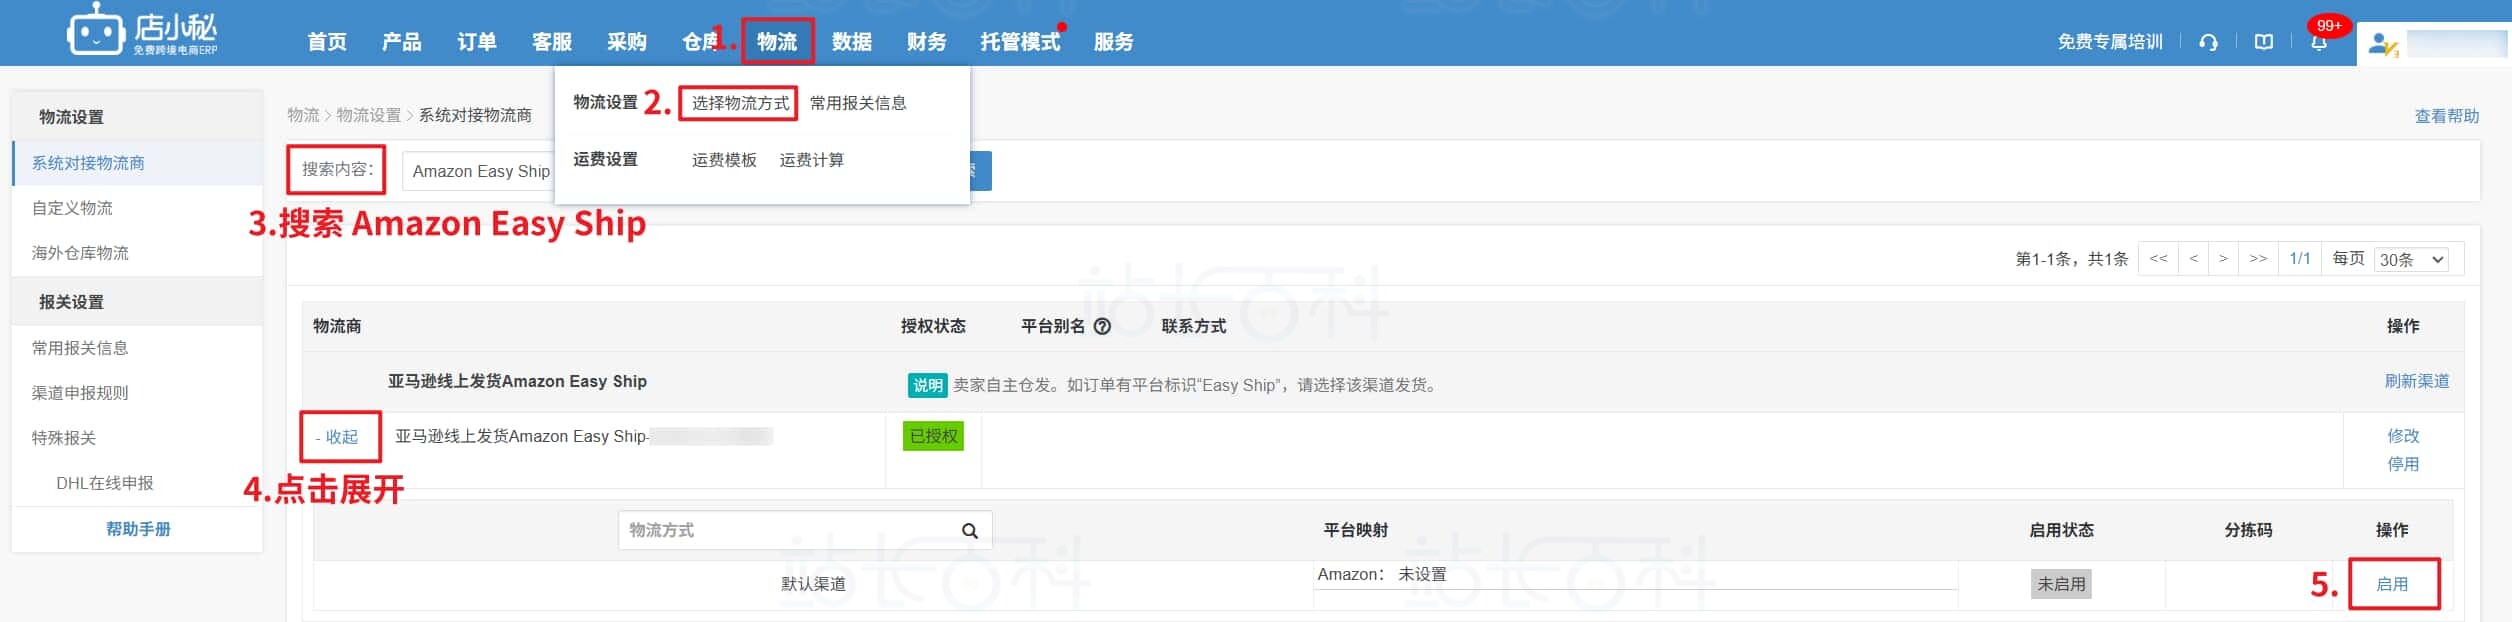Click the 店小秘 robot logo

coord(142,30)
